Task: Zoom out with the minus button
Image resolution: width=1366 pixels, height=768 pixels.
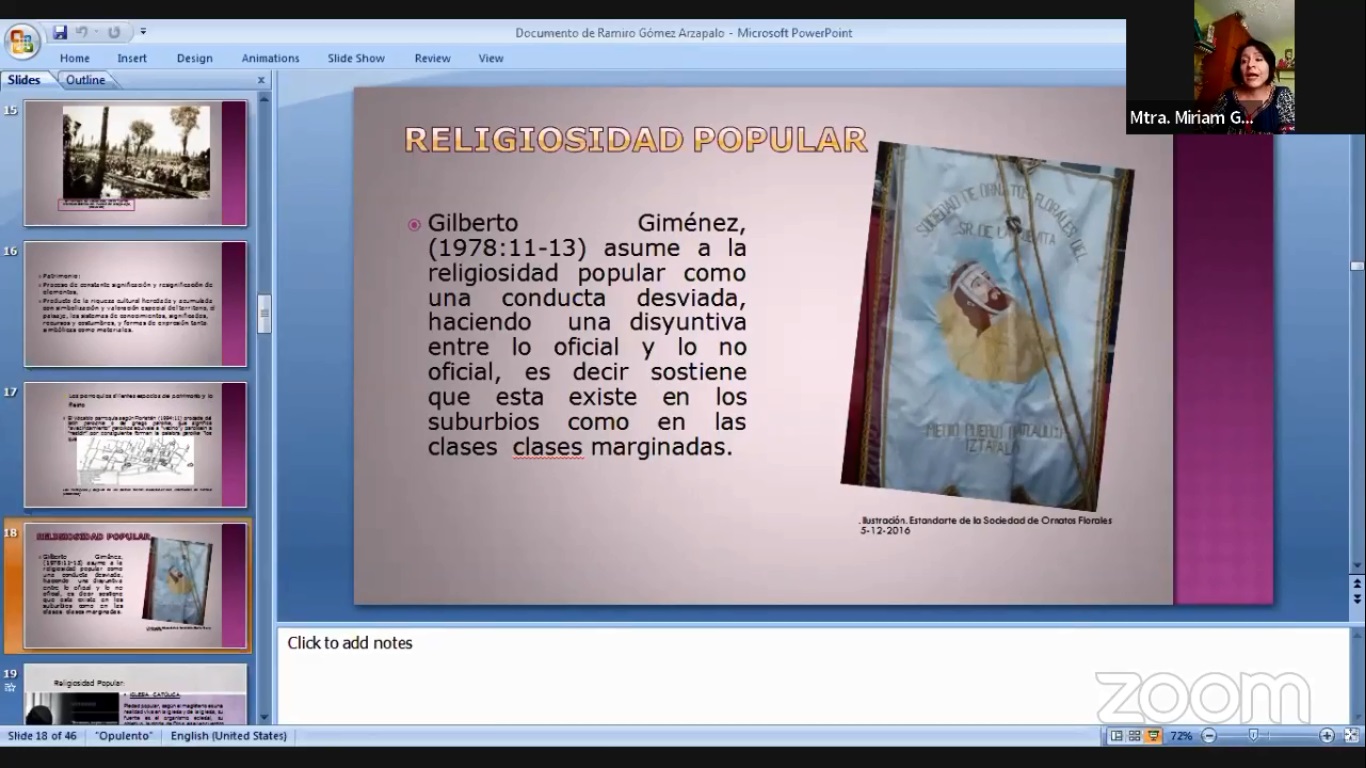Action: pos(1209,736)
